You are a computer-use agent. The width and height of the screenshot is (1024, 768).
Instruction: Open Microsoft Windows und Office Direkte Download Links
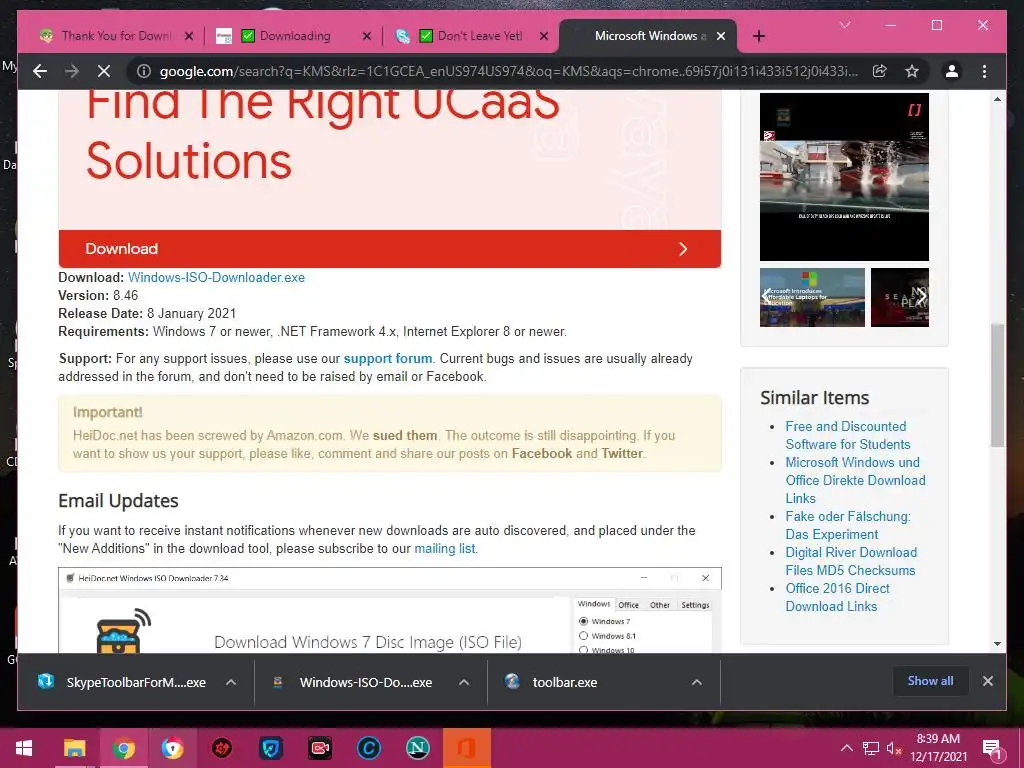[856, 480]
